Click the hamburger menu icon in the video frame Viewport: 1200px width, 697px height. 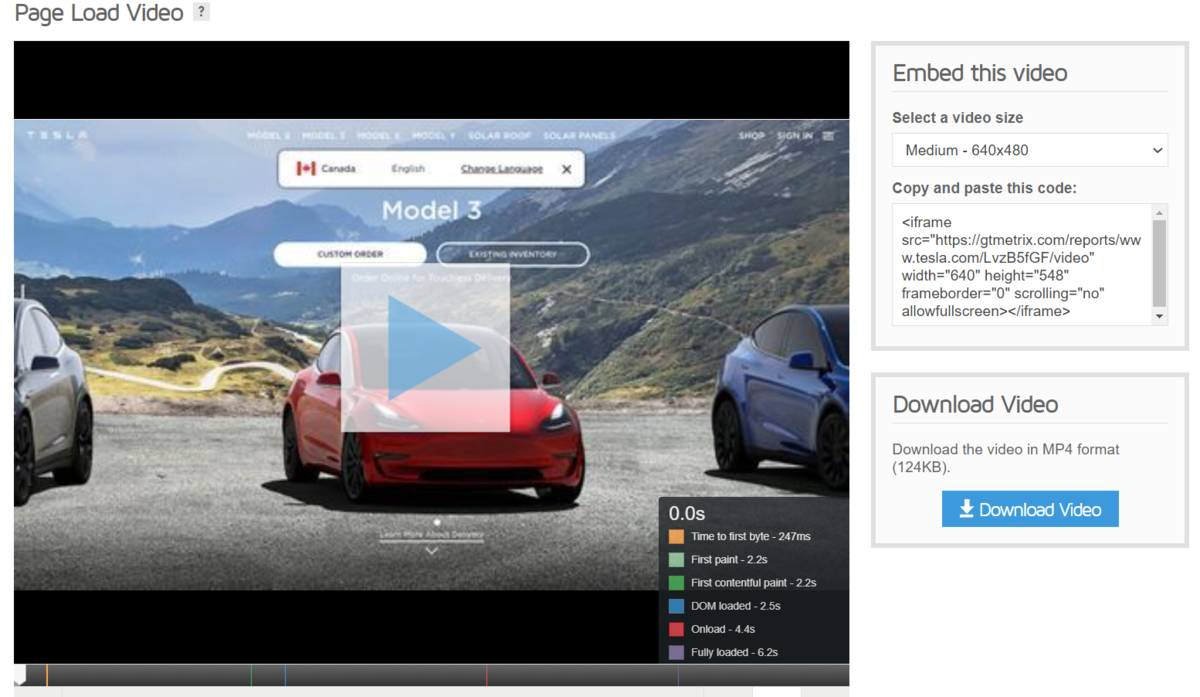[x=828, y=135]
